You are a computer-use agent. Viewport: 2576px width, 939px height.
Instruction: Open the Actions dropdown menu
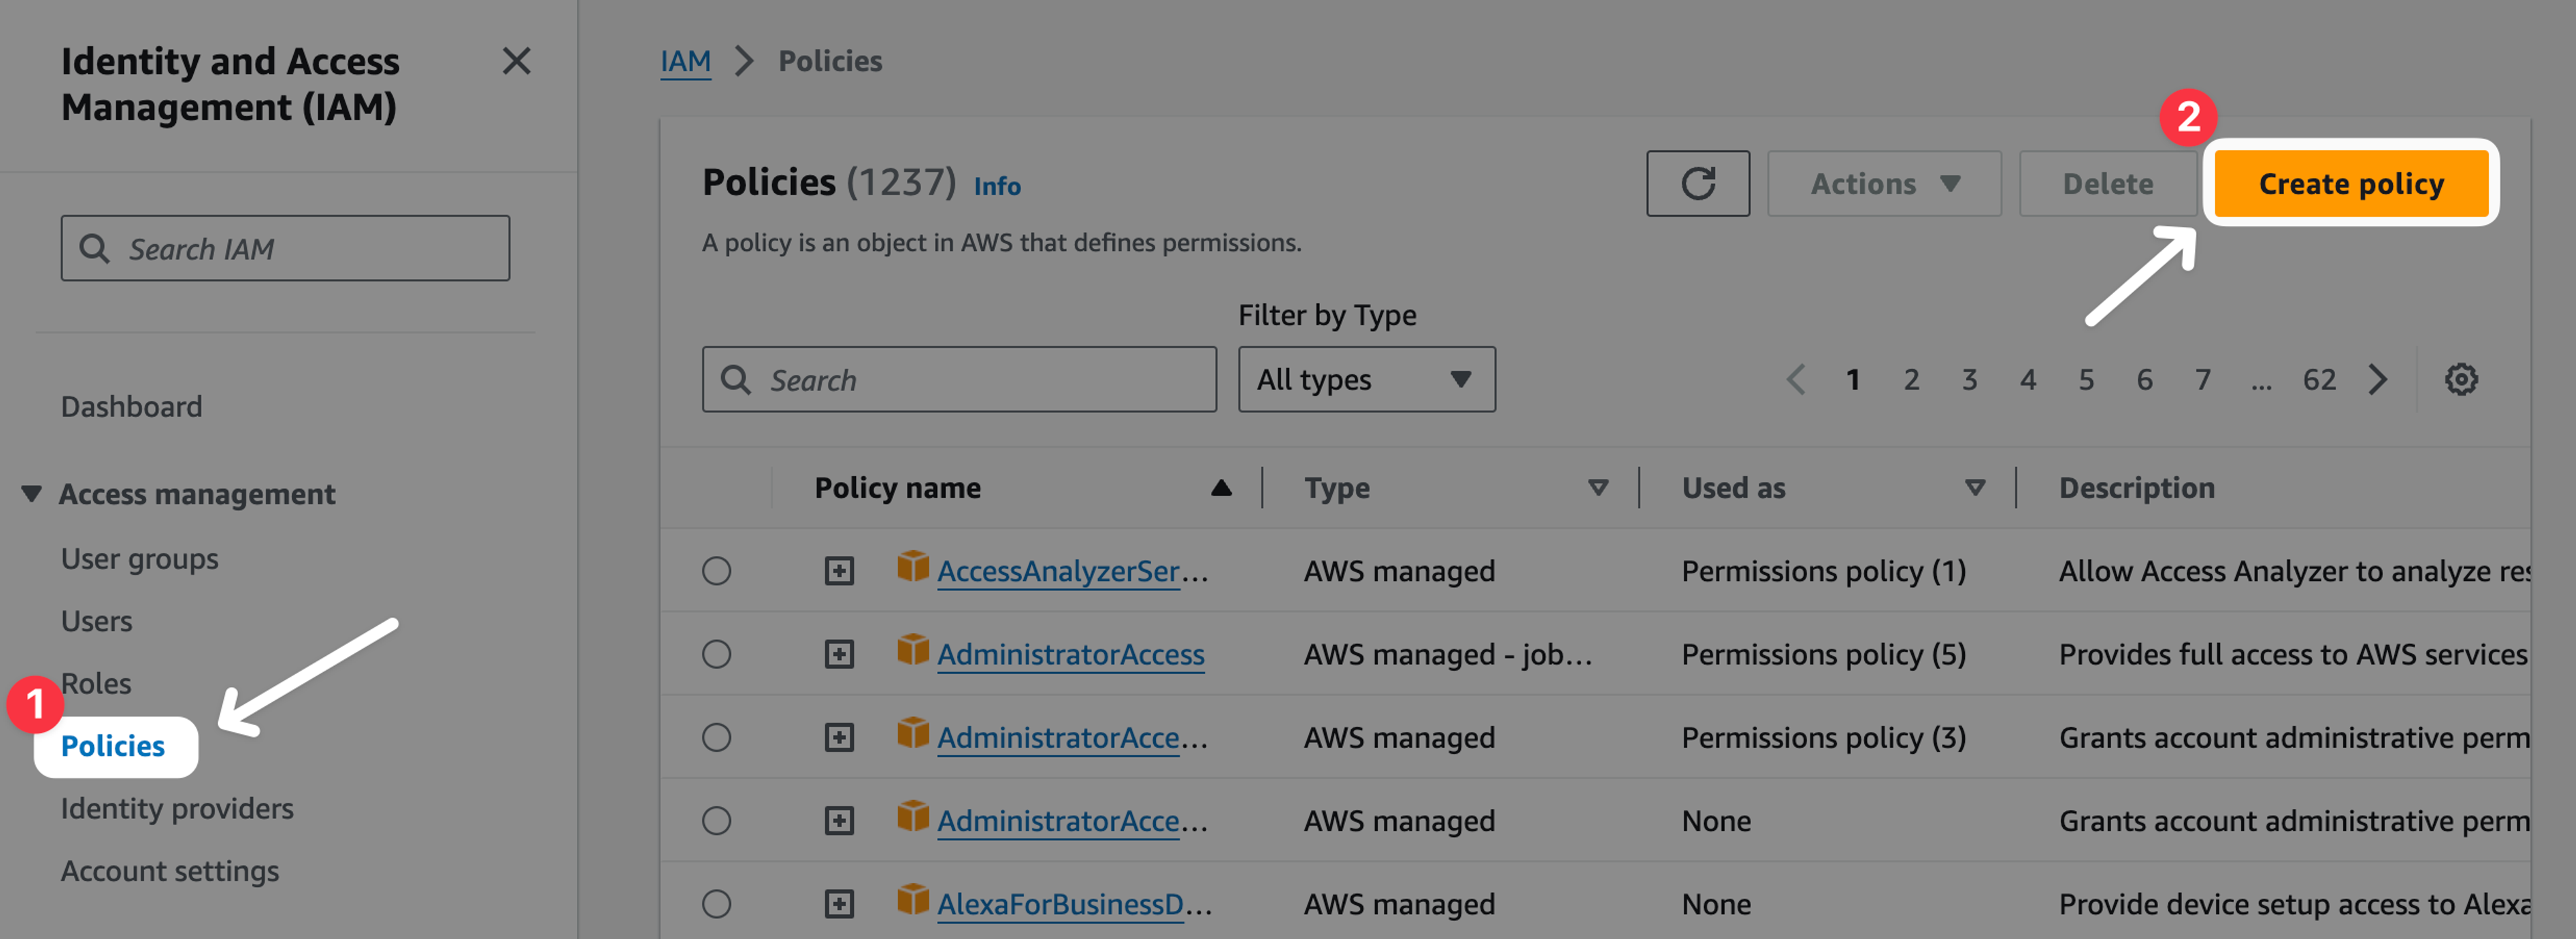1884,183
